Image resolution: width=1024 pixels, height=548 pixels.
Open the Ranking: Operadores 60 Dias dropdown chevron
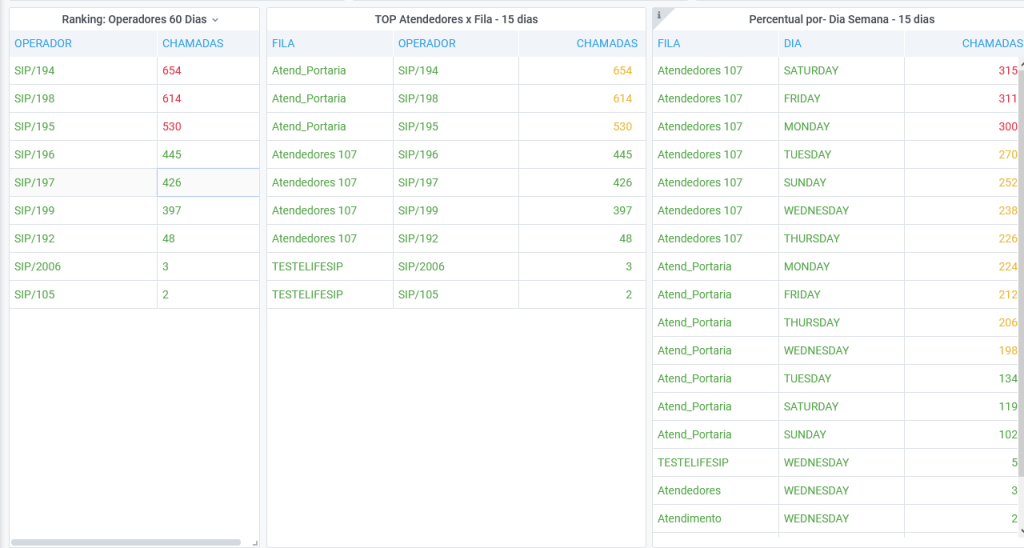[215, 20]
